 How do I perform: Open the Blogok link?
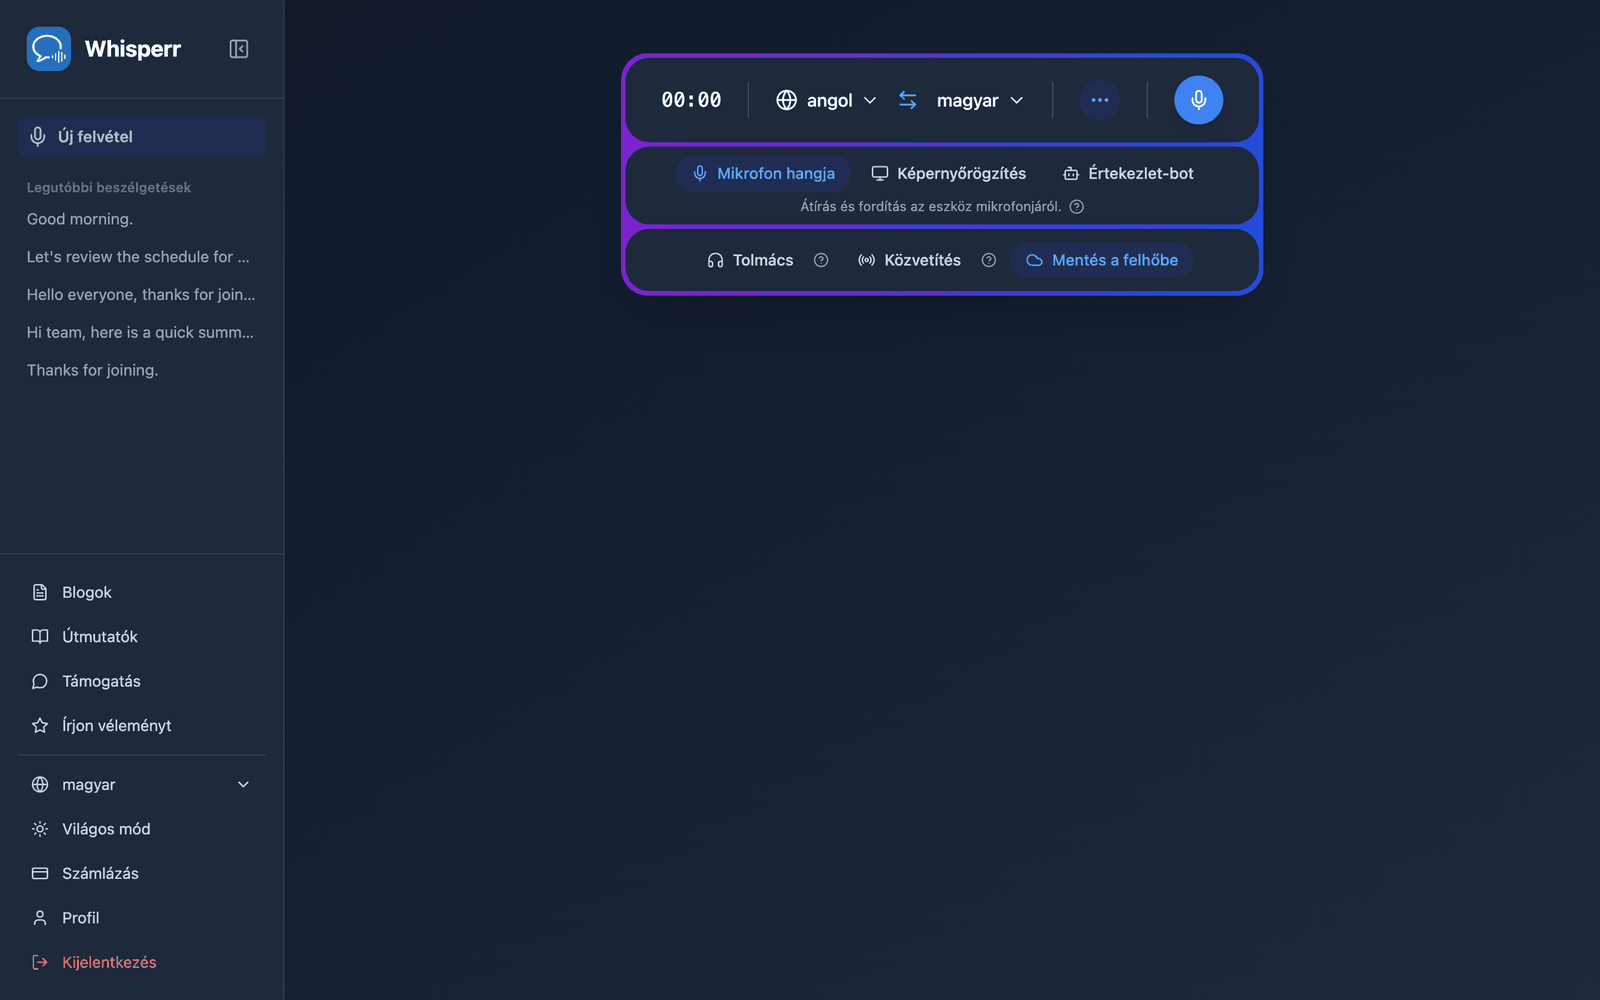141,592
